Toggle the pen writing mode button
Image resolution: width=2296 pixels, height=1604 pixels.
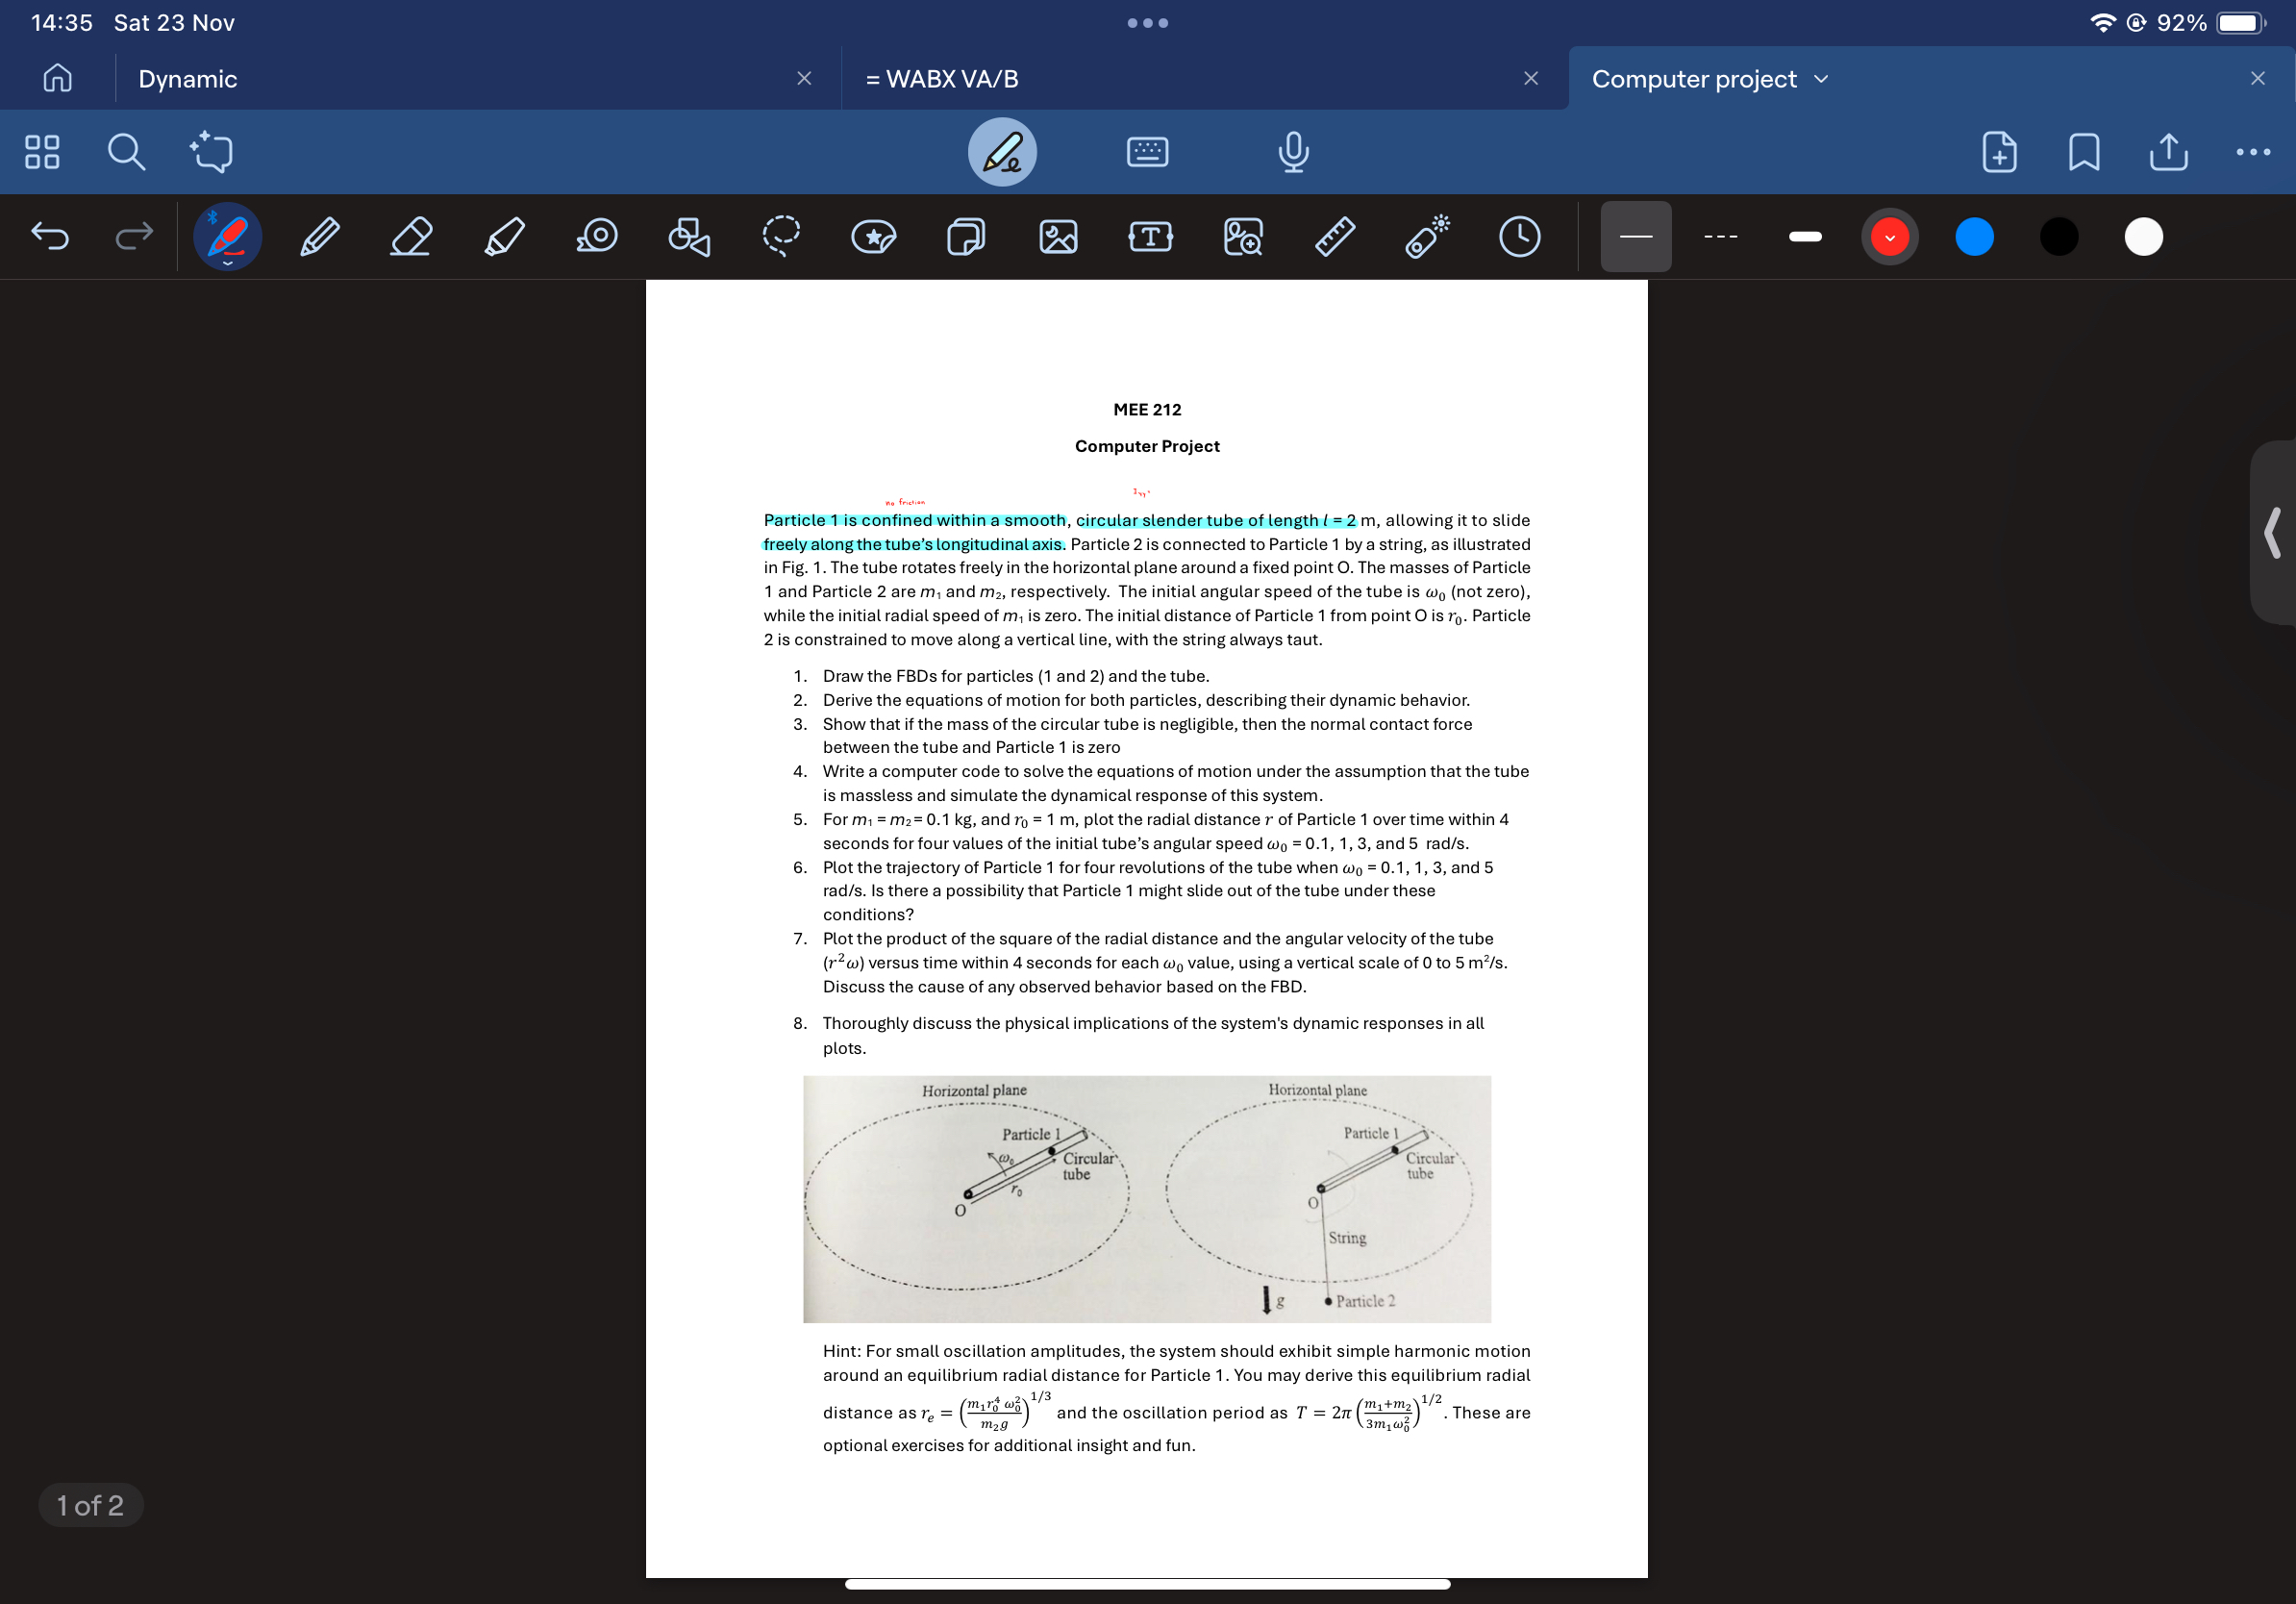tap(1002, 152)
